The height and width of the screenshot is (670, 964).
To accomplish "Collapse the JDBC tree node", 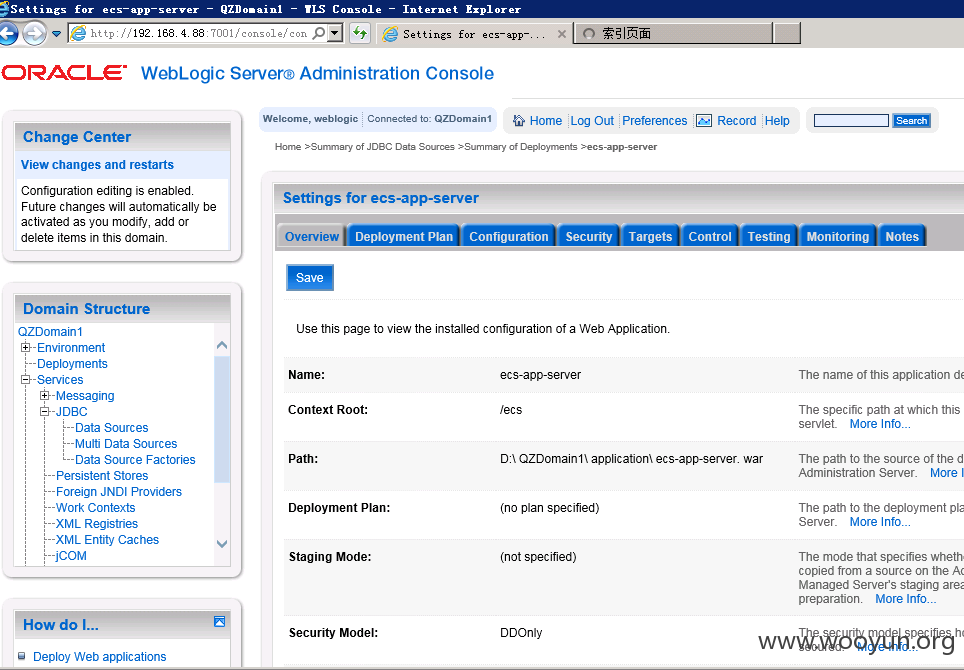I will pyautogui.click(x=44, y=411).
